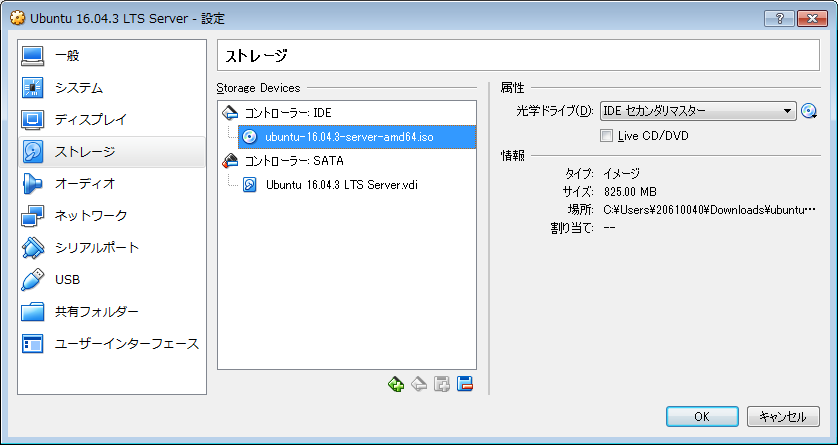
Task: Click the green add controller icon
Action: (x=396, y=384)
